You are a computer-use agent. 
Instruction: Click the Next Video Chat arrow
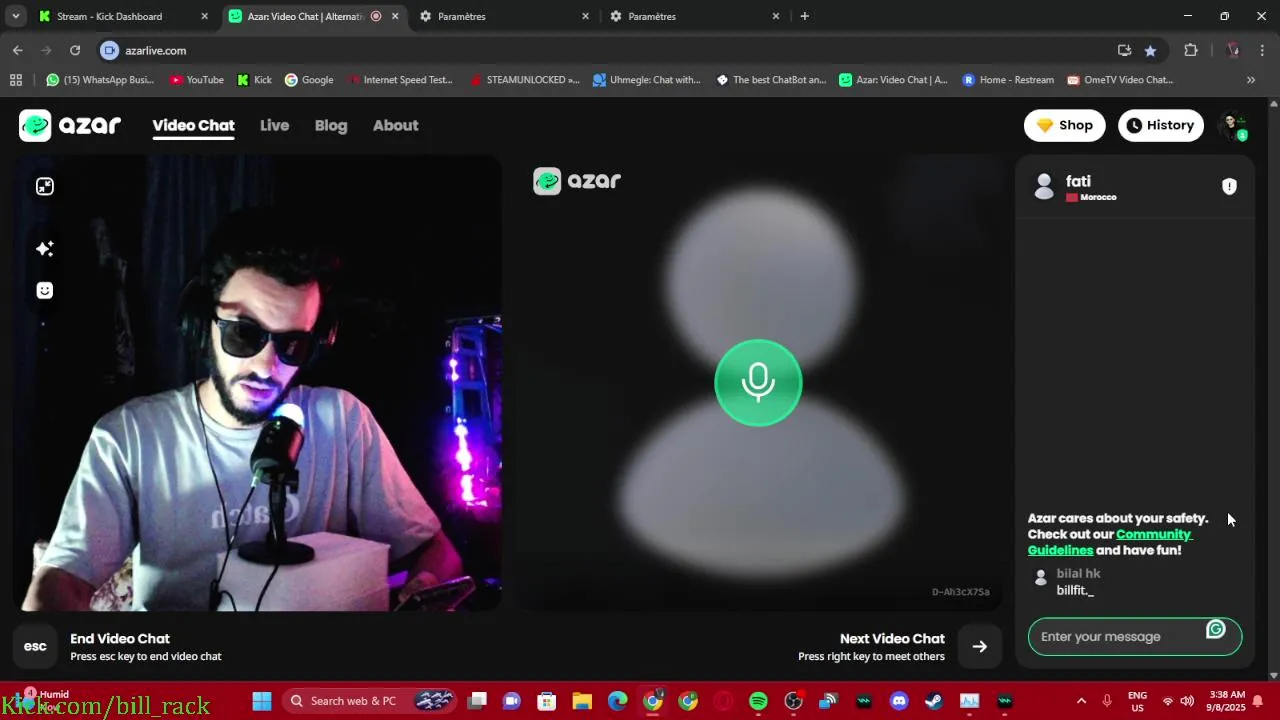tap(980, 646)
